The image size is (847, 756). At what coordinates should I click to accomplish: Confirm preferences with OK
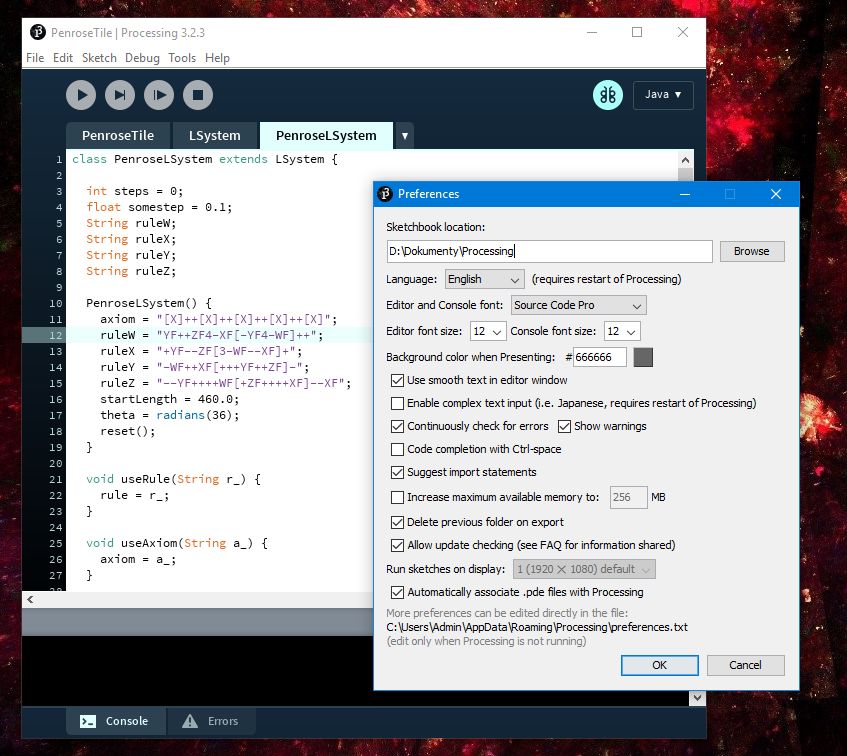click(x=660, y=665)
